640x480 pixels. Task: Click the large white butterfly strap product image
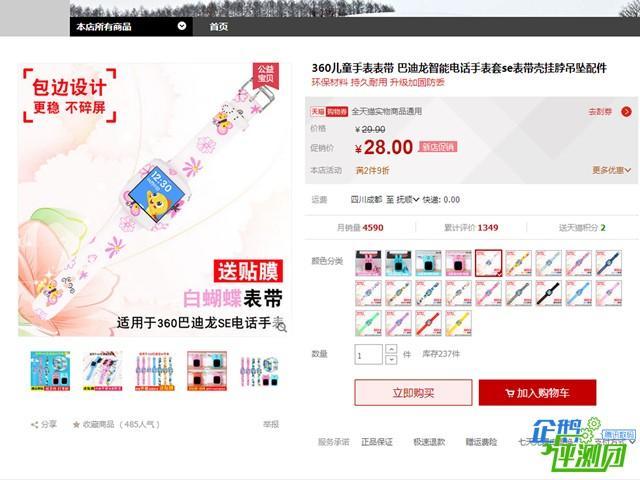pos(155,200)
